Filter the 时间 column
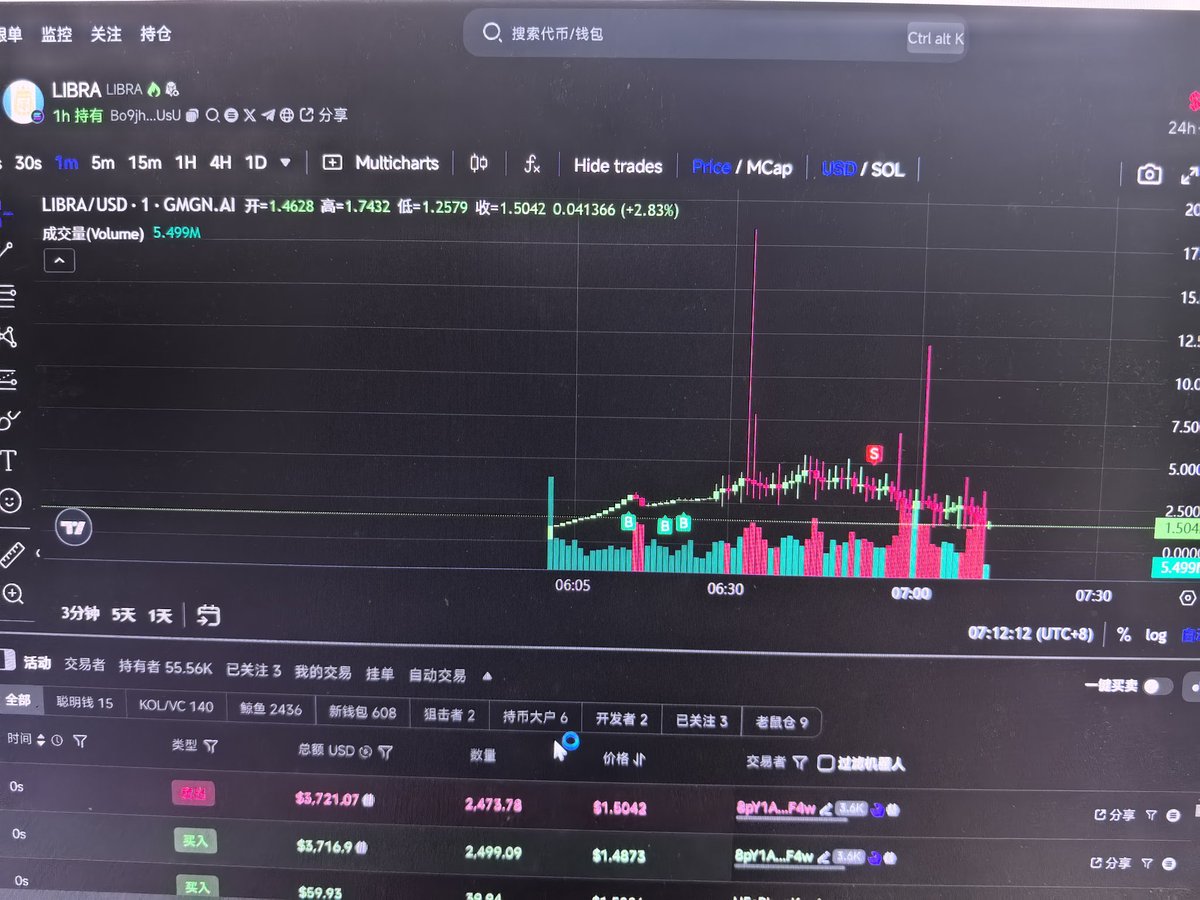Screen dimensions: 1200x900 point(80,741)
